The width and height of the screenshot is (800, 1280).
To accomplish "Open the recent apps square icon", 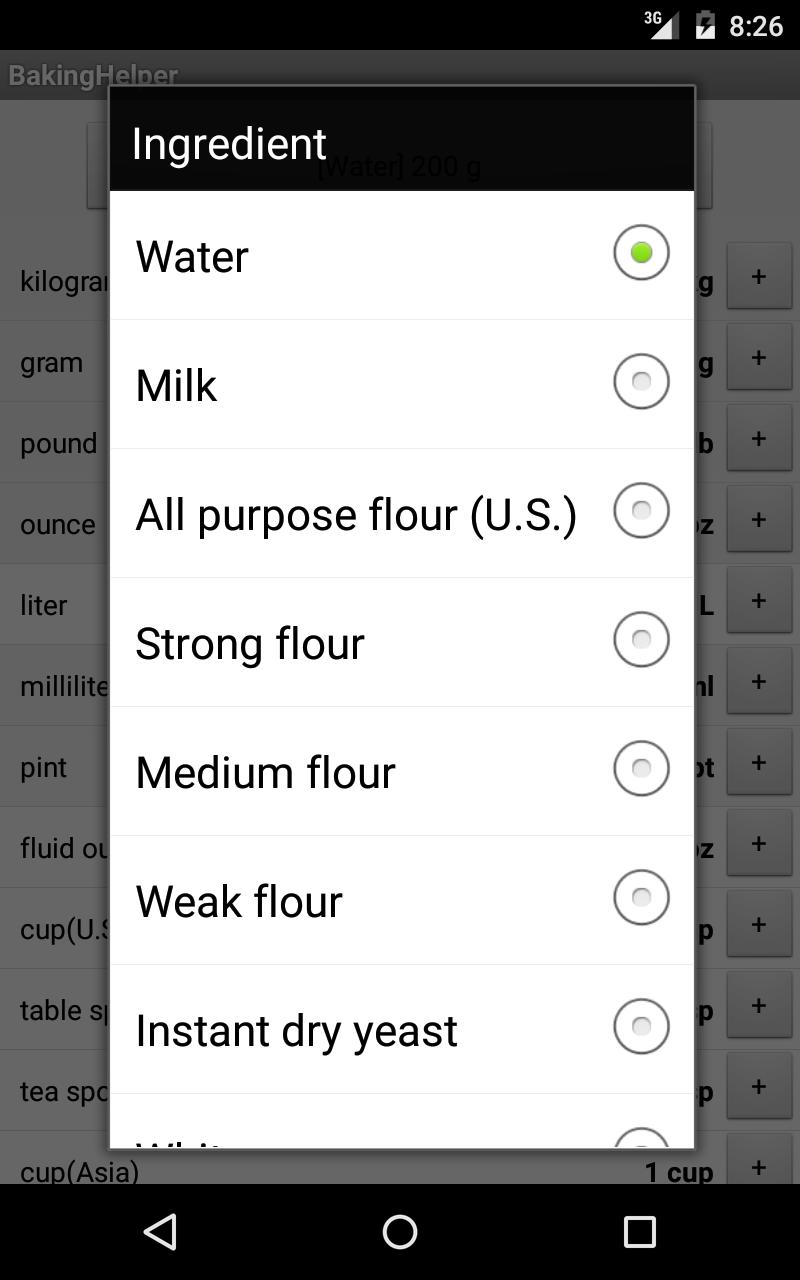I will click(x=640, y=1232).
